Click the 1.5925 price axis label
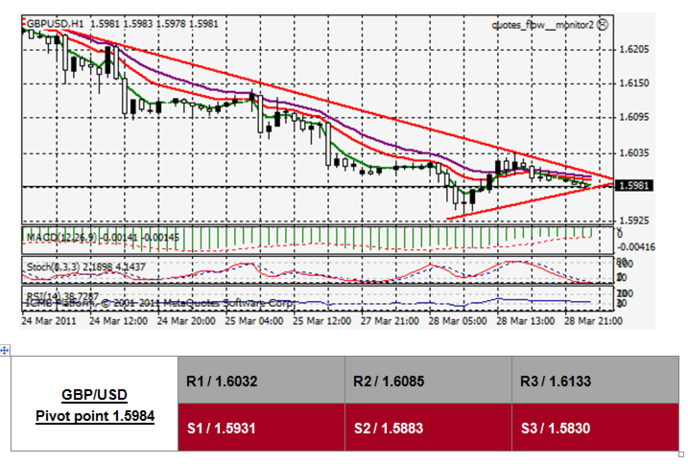688x464 pixels. (634, 220)
